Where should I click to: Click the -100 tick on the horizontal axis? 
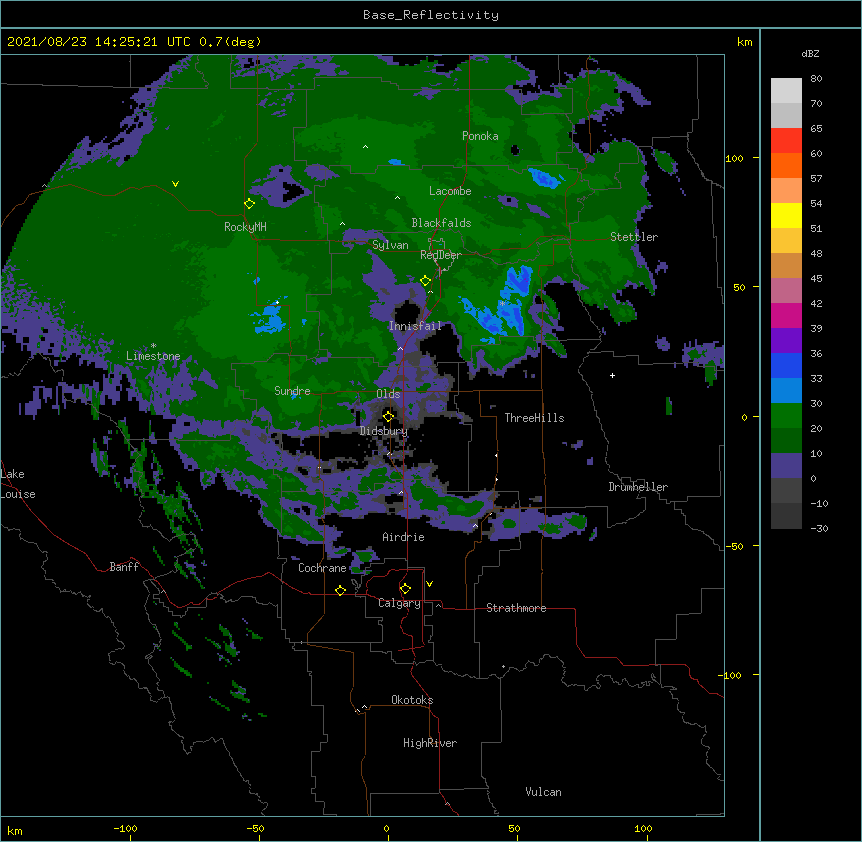(125, 828)
